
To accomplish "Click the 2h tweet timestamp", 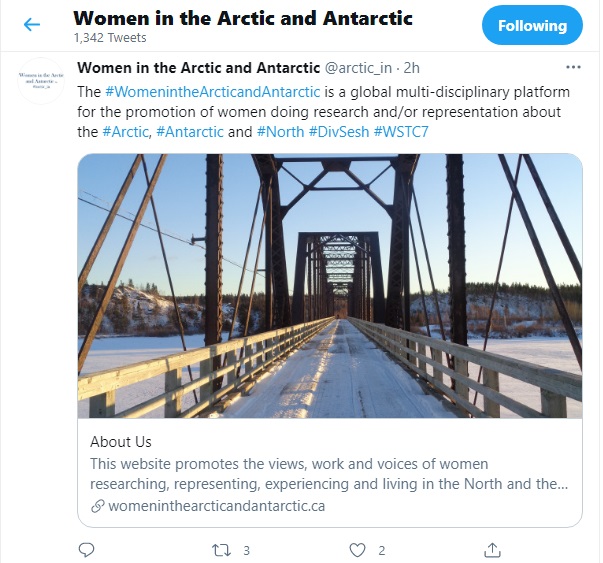I will (x=410, y=69).
